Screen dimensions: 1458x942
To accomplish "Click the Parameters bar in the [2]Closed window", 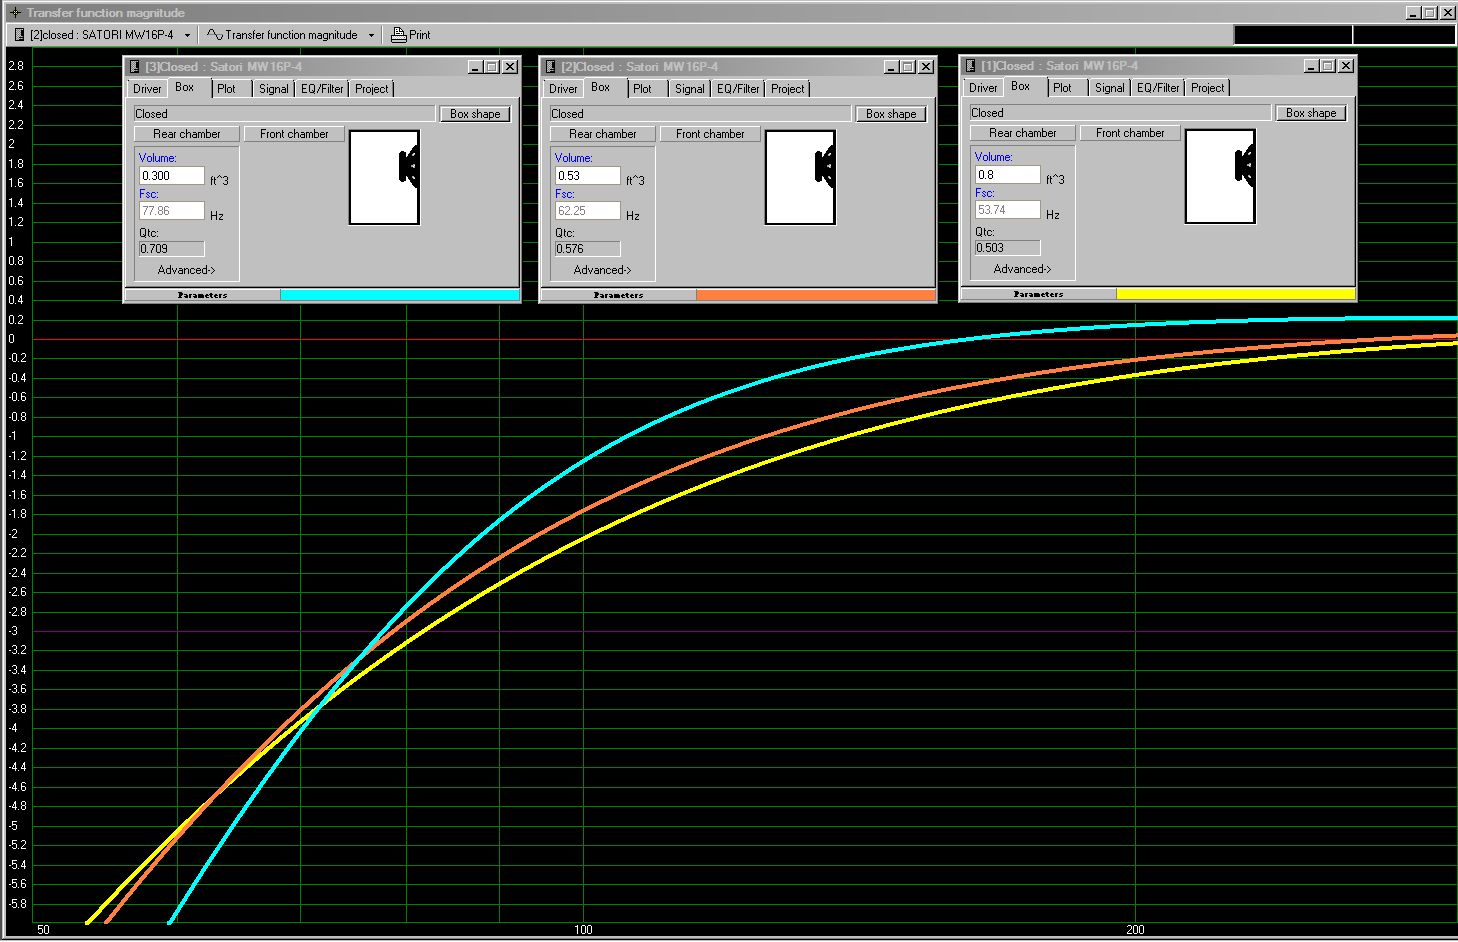I will tap(619, 295).
